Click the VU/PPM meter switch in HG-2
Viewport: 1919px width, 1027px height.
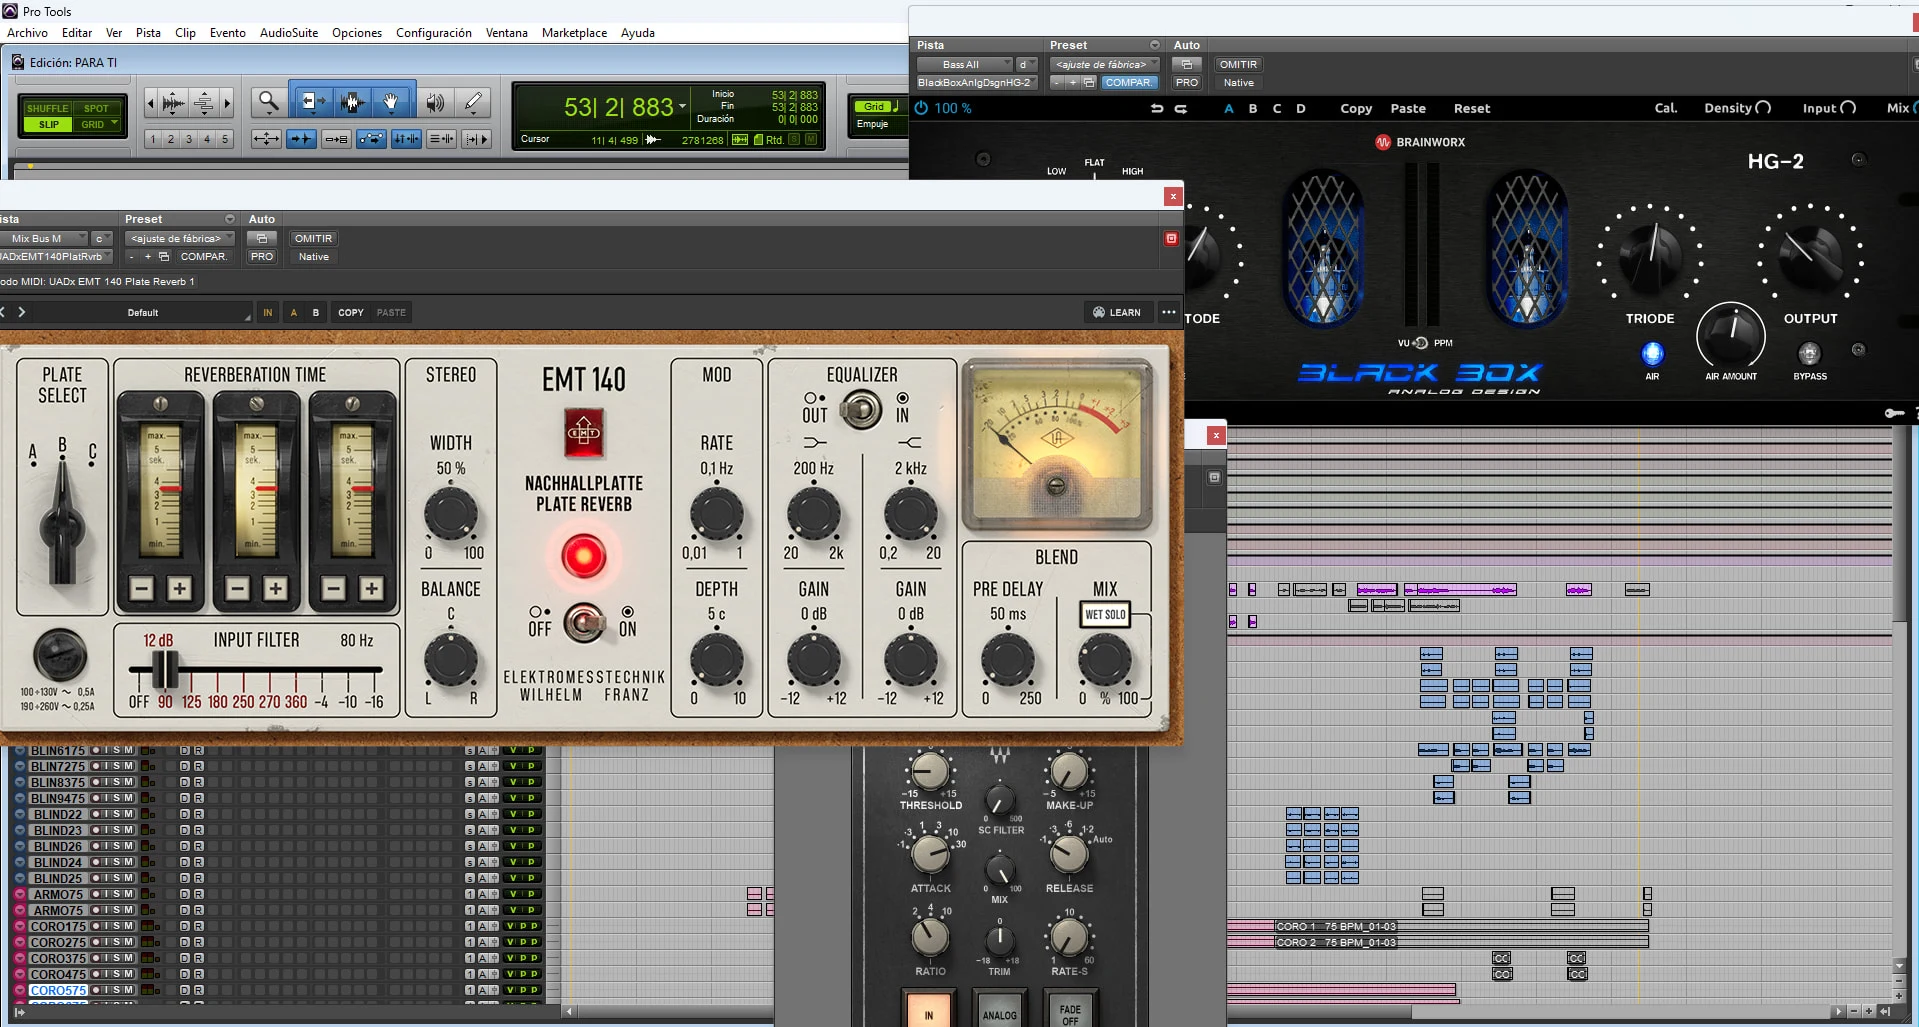click(x=1420, y=343)
